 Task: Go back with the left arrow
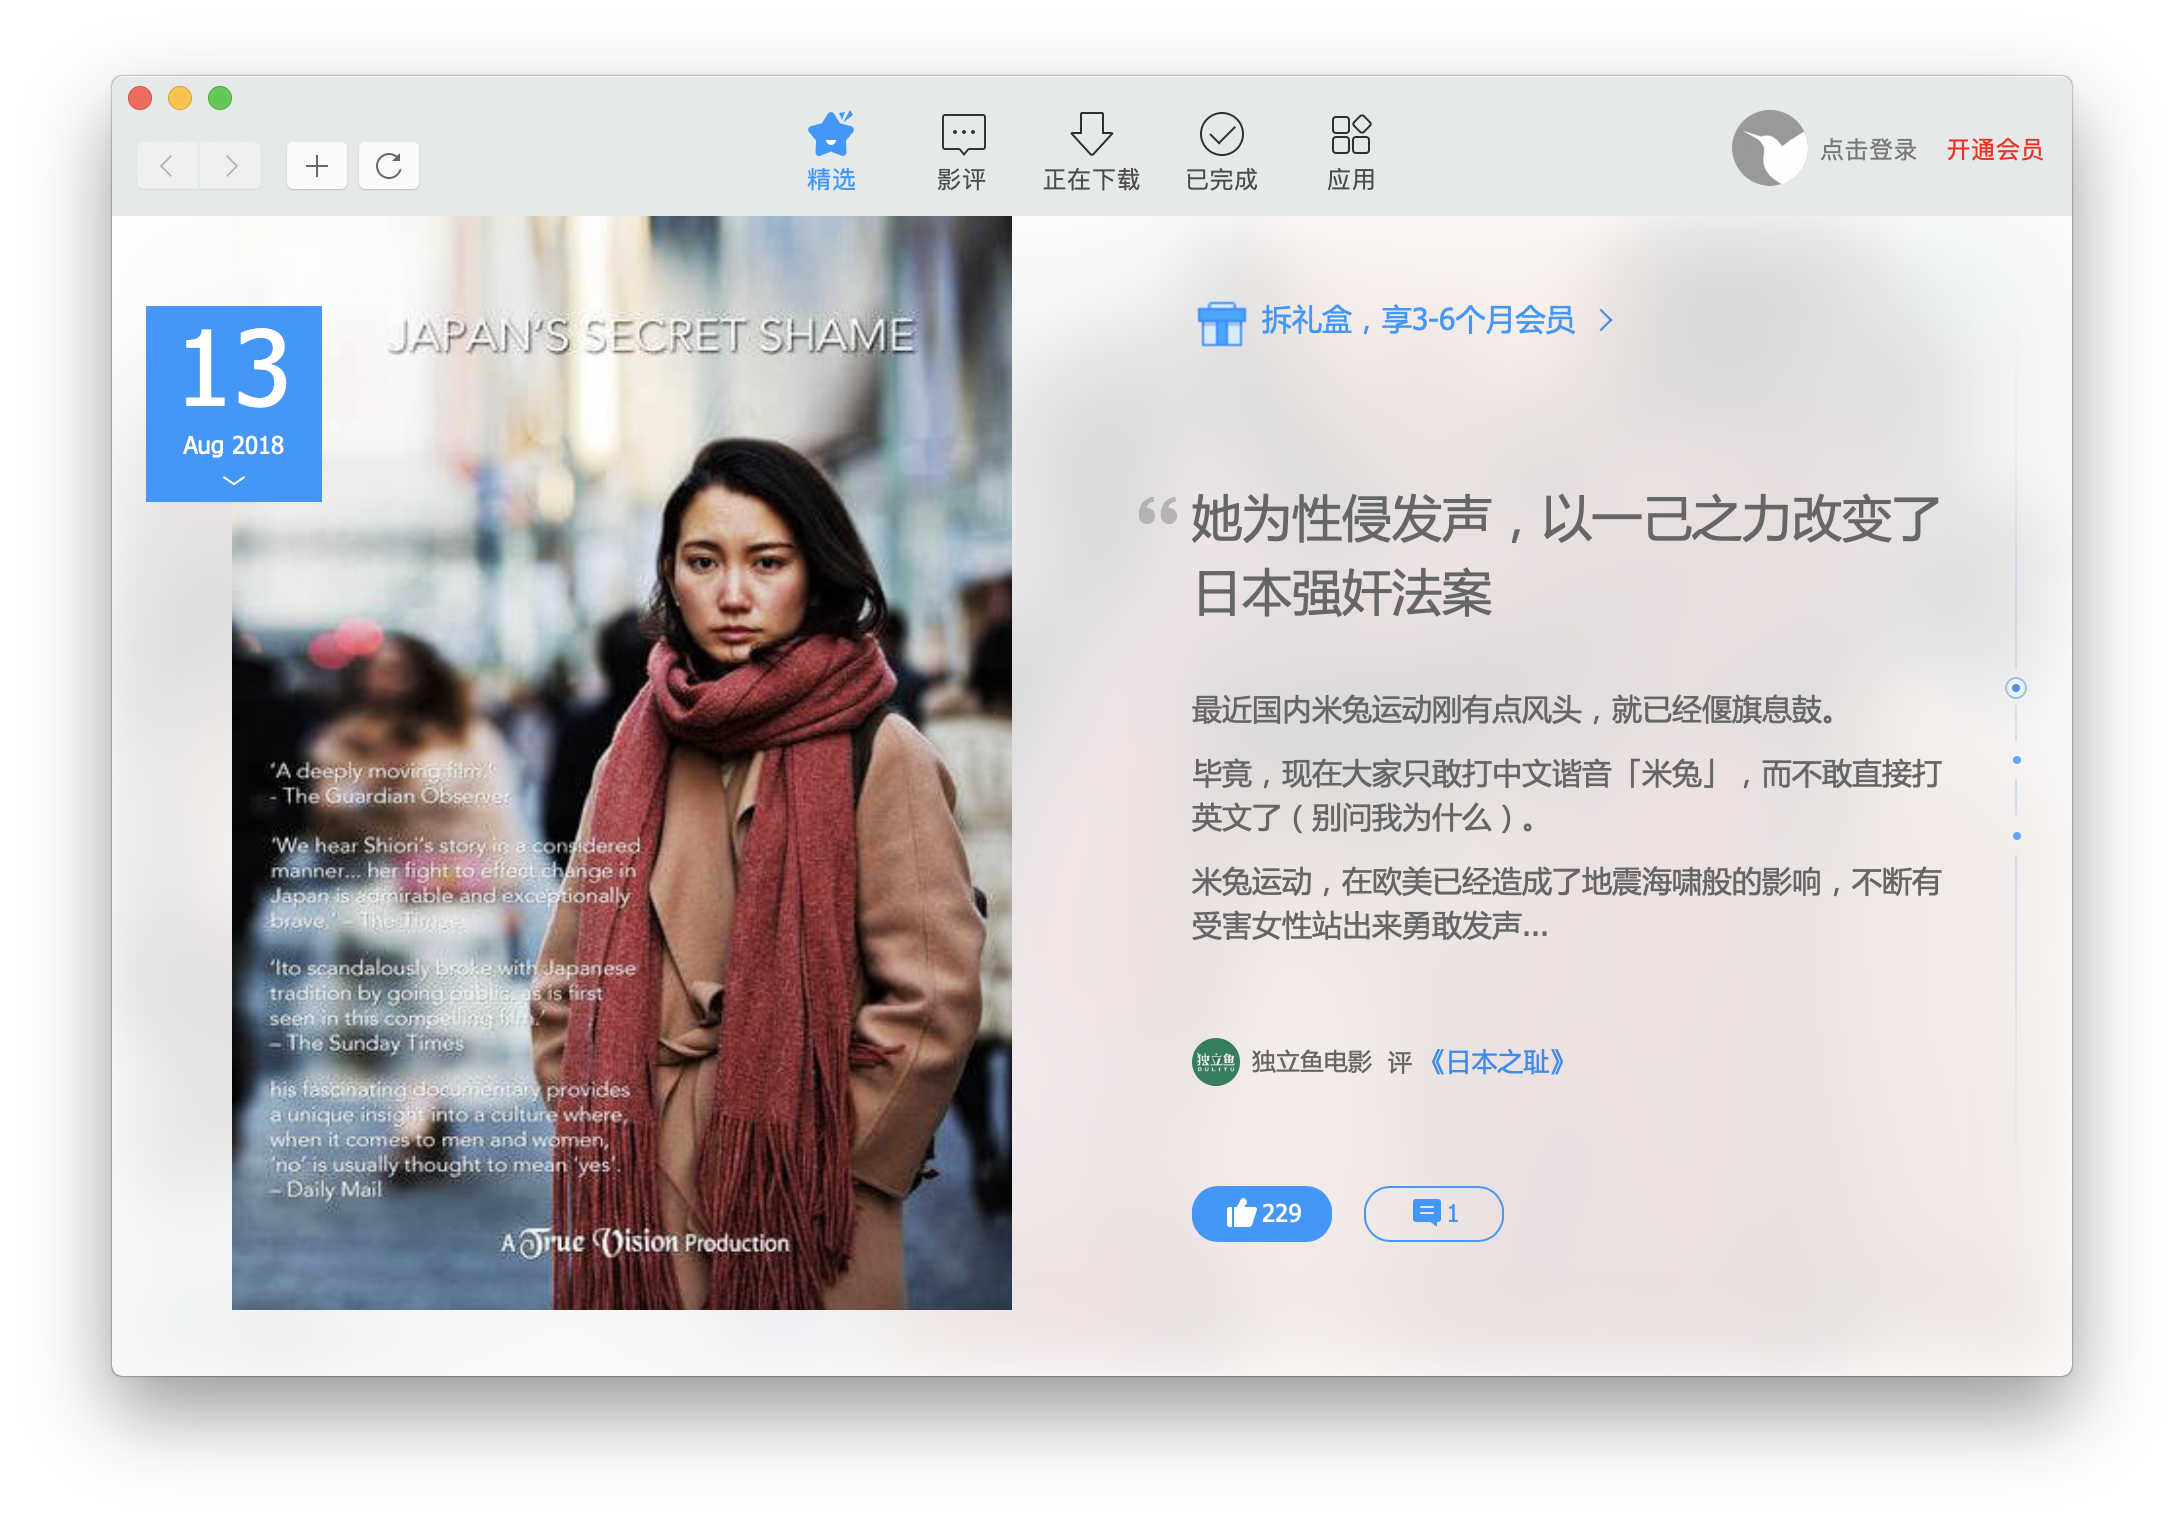tap(168, 166)
